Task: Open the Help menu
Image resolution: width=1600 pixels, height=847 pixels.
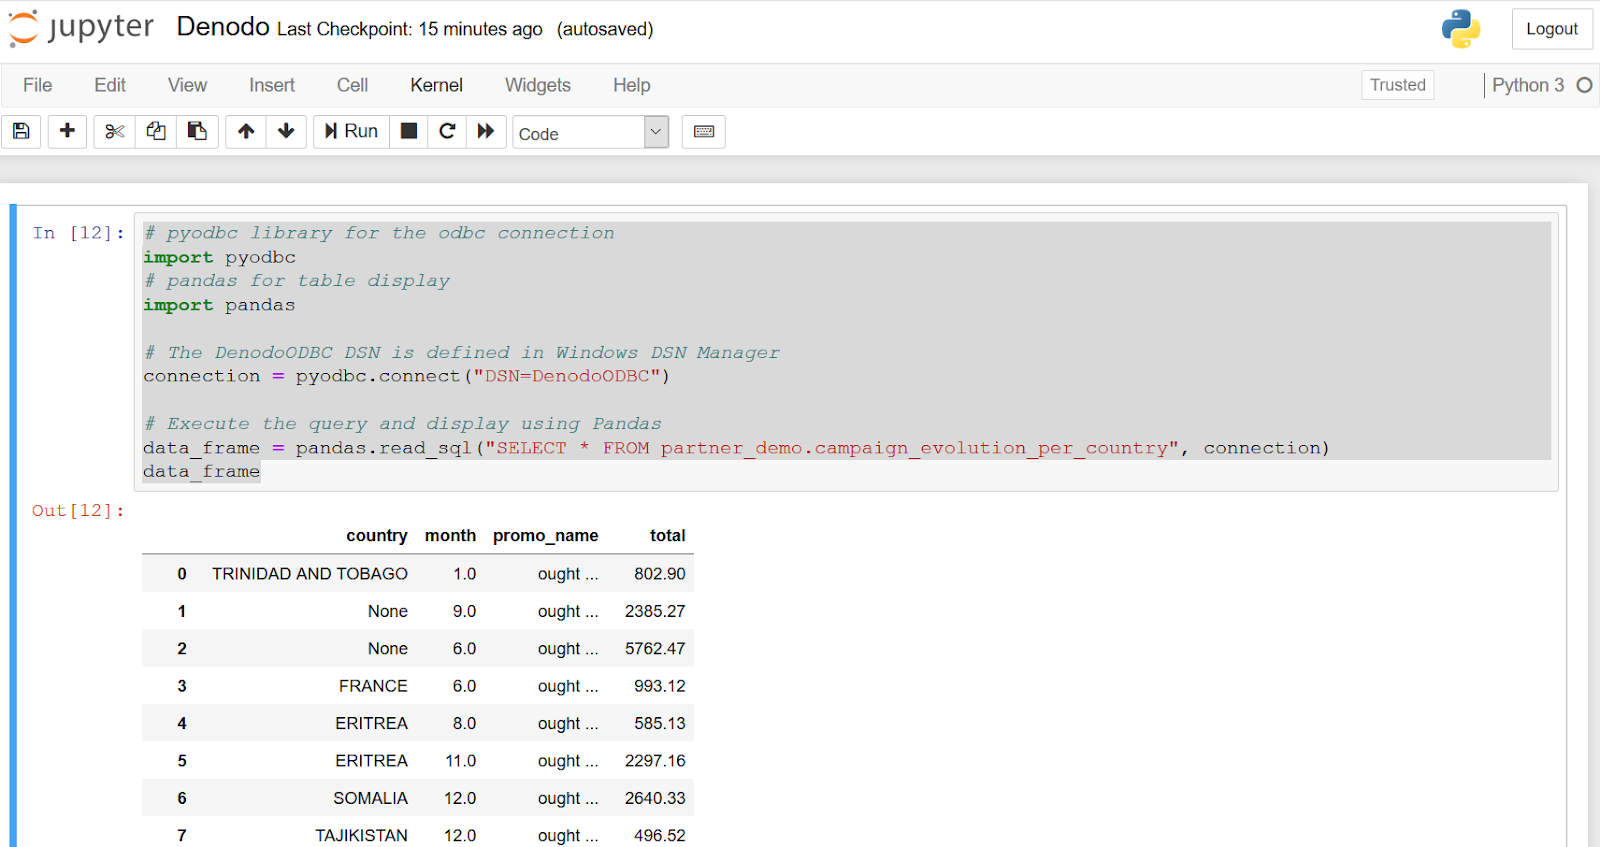Action: tap(632, 85)
